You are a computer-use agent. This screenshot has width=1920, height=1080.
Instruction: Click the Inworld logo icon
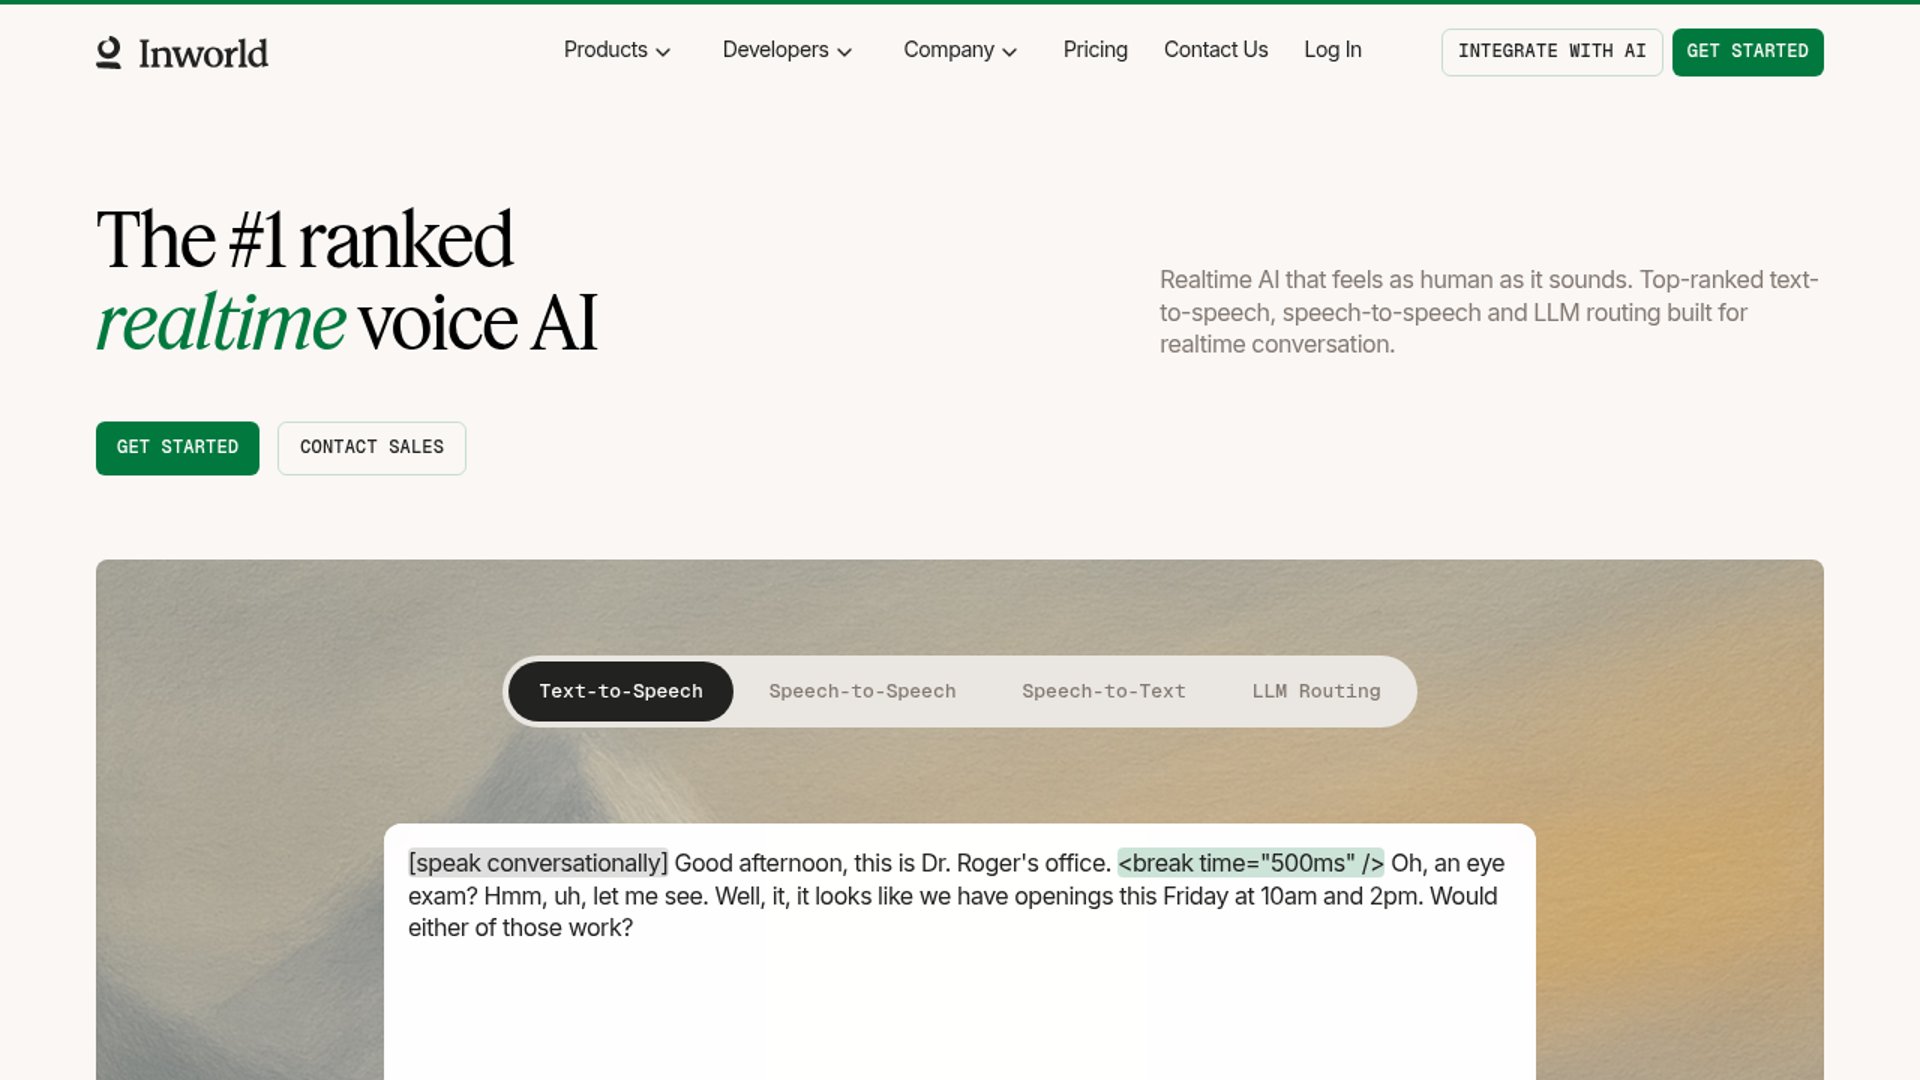[x=109, y=53]
